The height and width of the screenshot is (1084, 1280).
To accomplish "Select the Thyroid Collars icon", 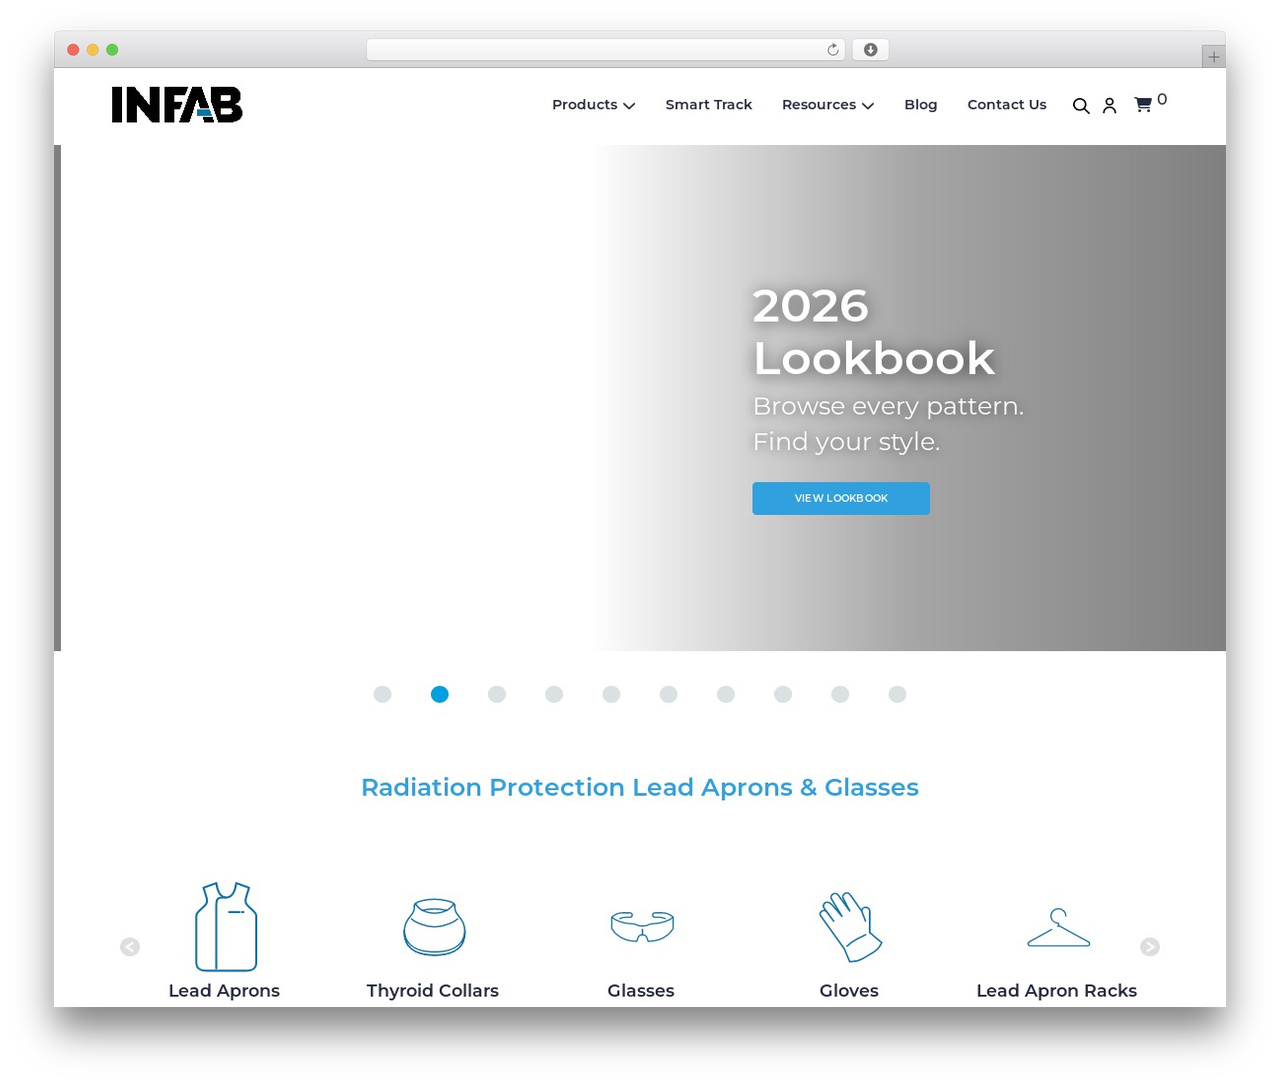I will (x=434, y=927).
